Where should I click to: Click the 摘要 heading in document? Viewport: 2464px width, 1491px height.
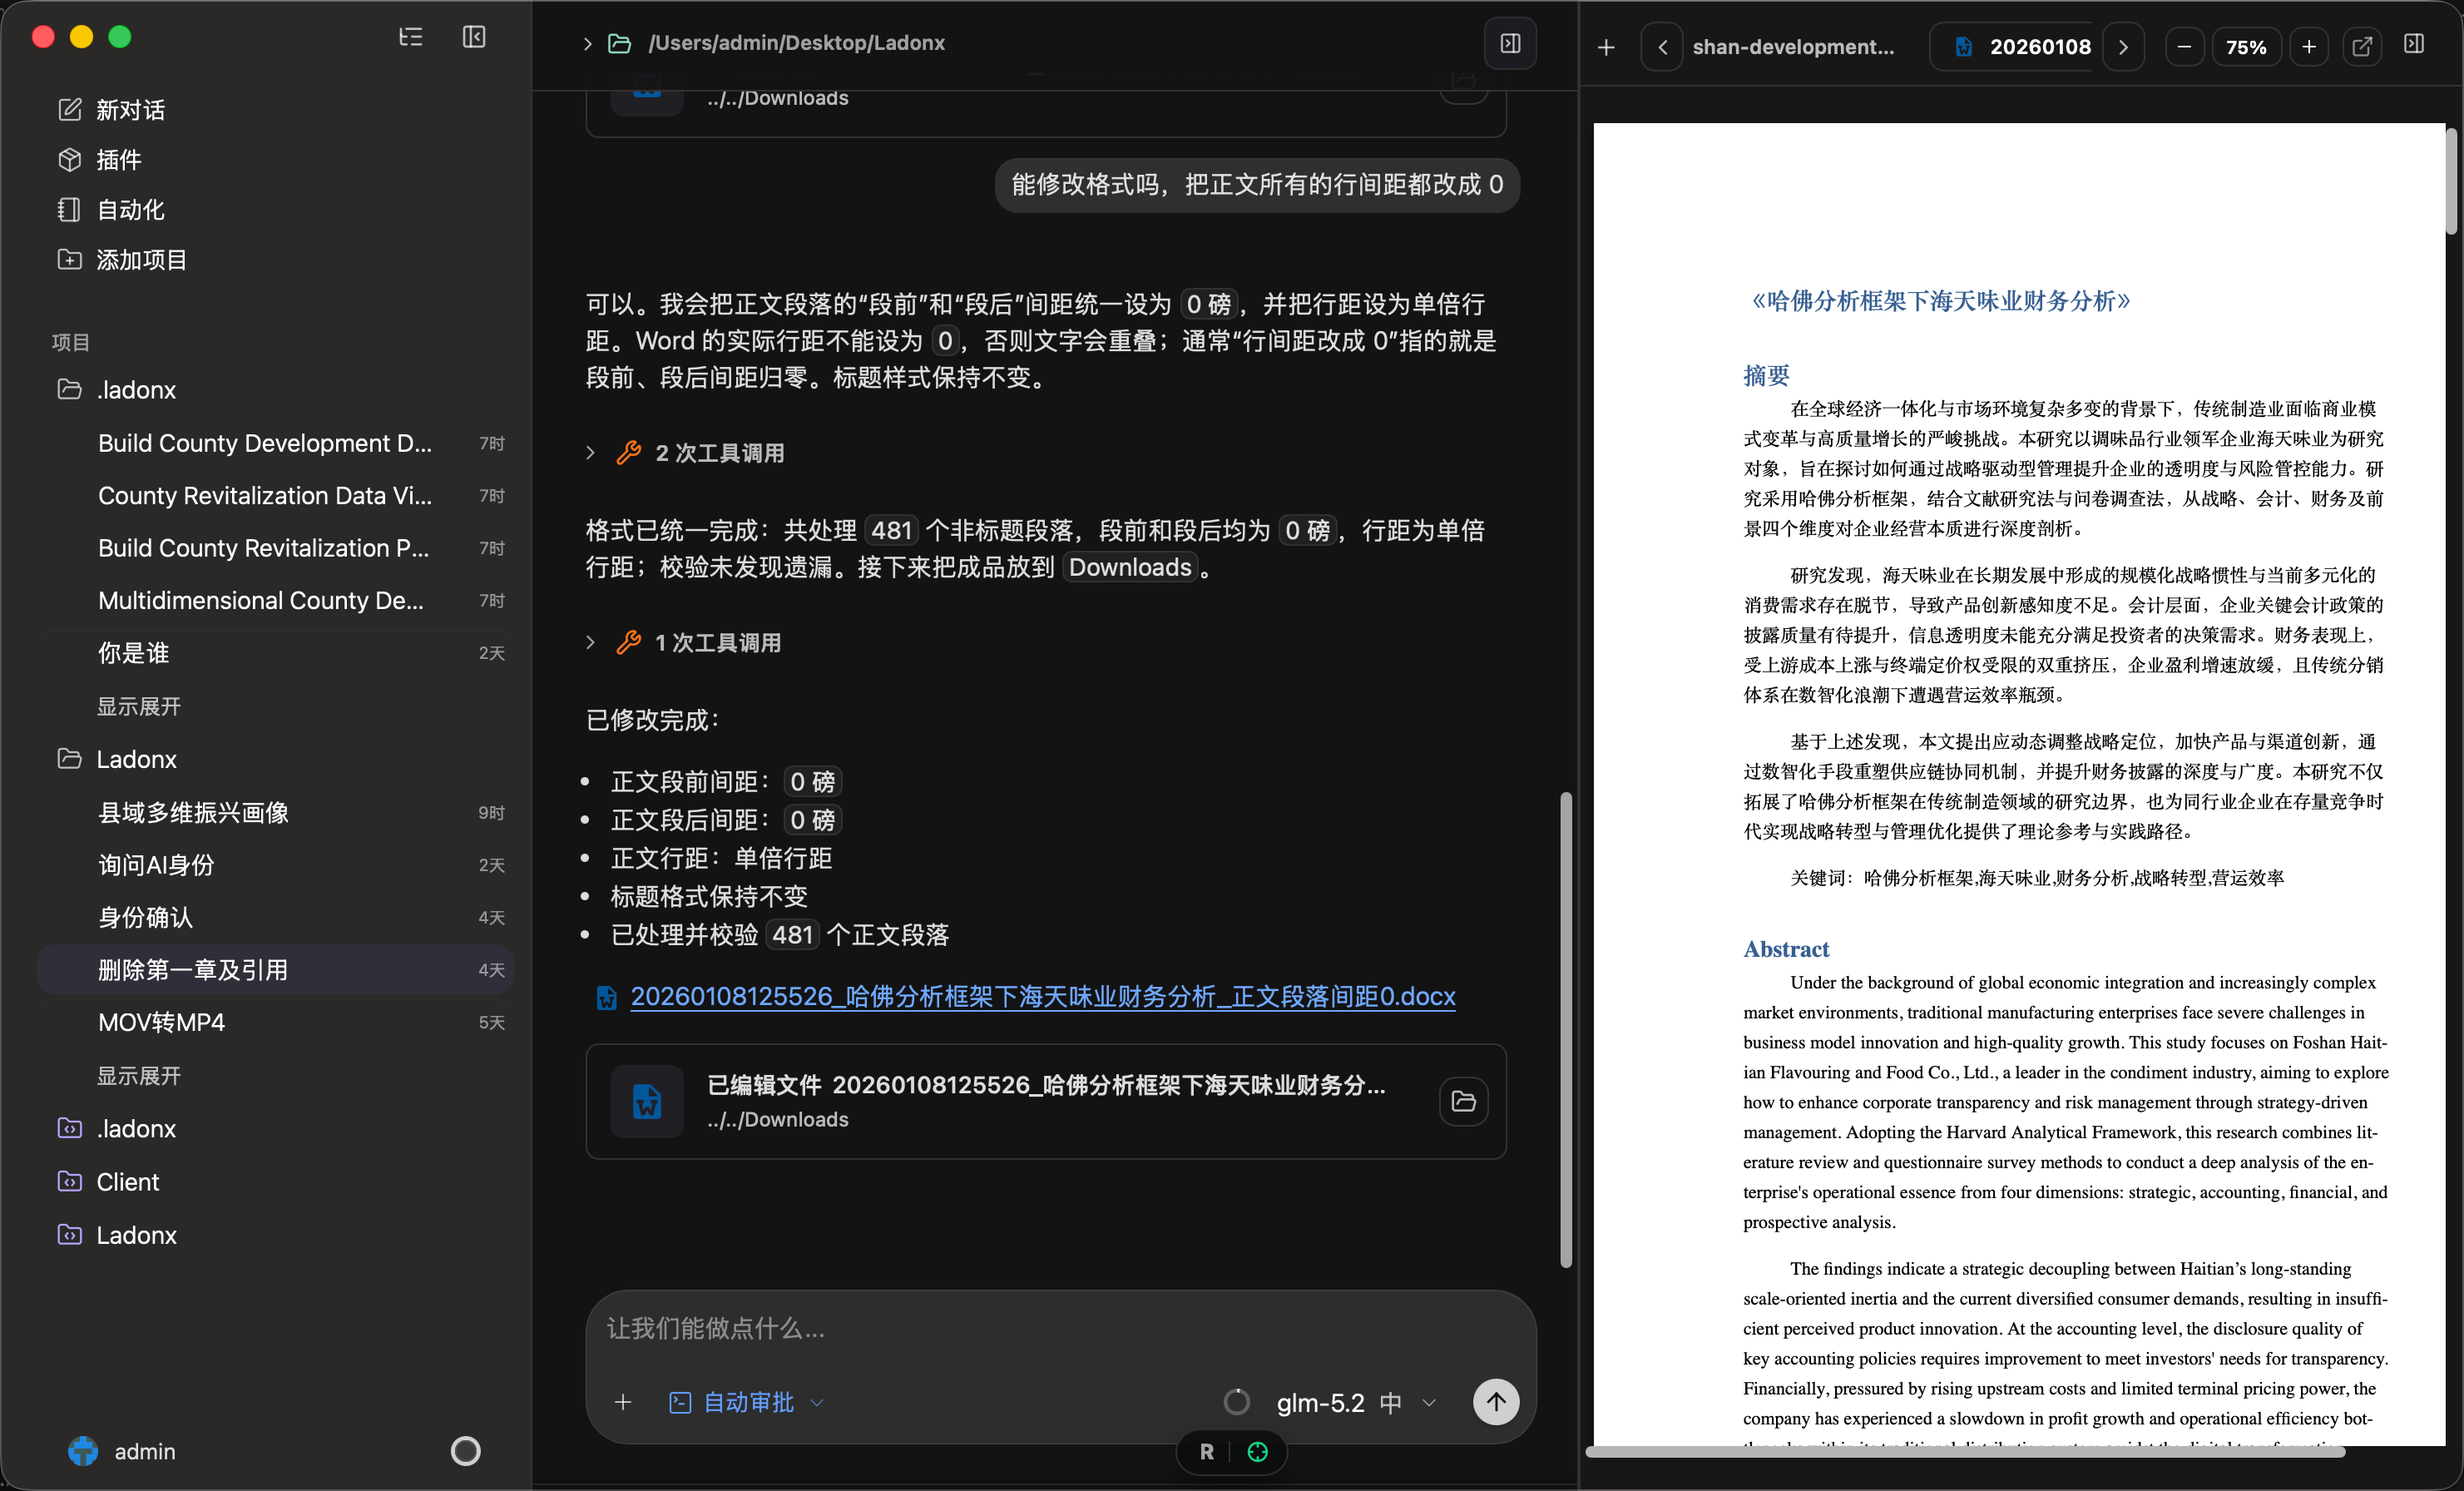tap(1766, 375)
